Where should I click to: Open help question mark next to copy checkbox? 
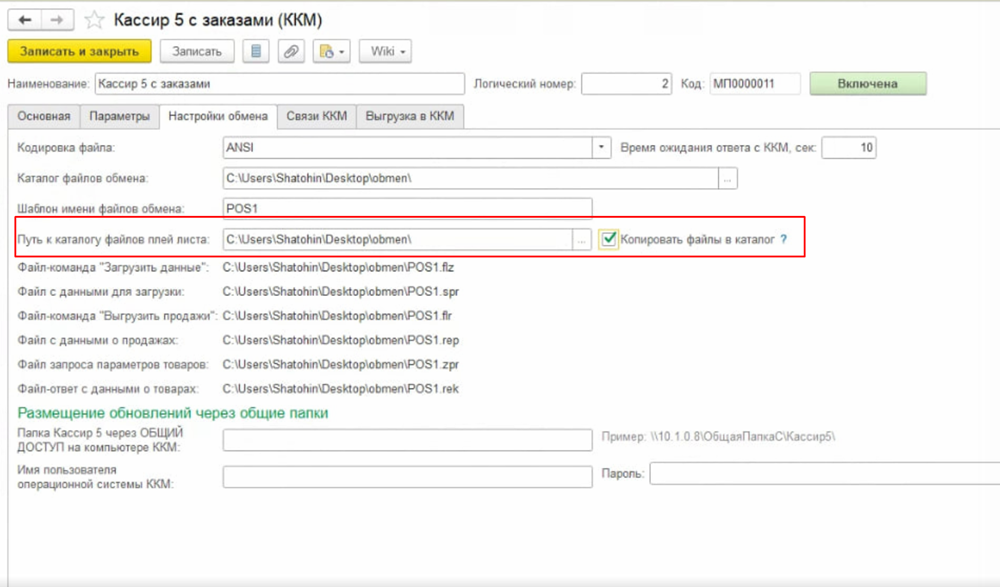coord(784,240)
